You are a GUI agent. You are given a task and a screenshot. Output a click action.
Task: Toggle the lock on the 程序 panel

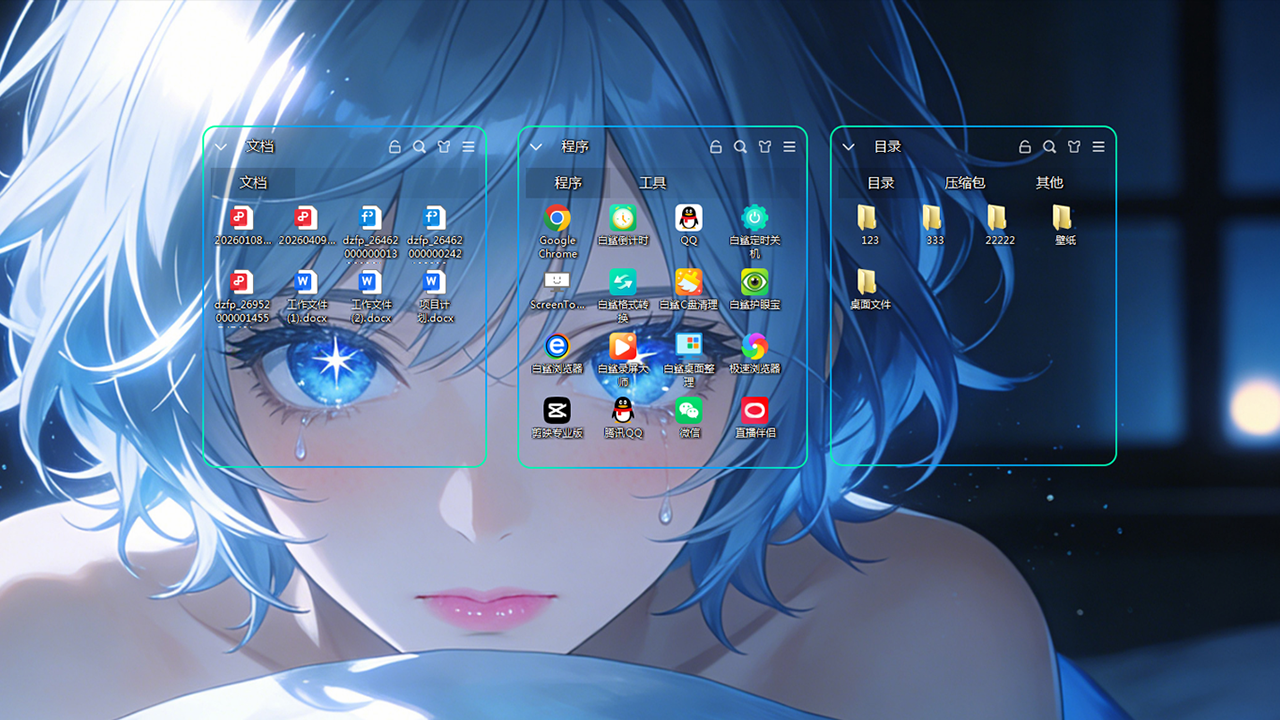(716, 146)
